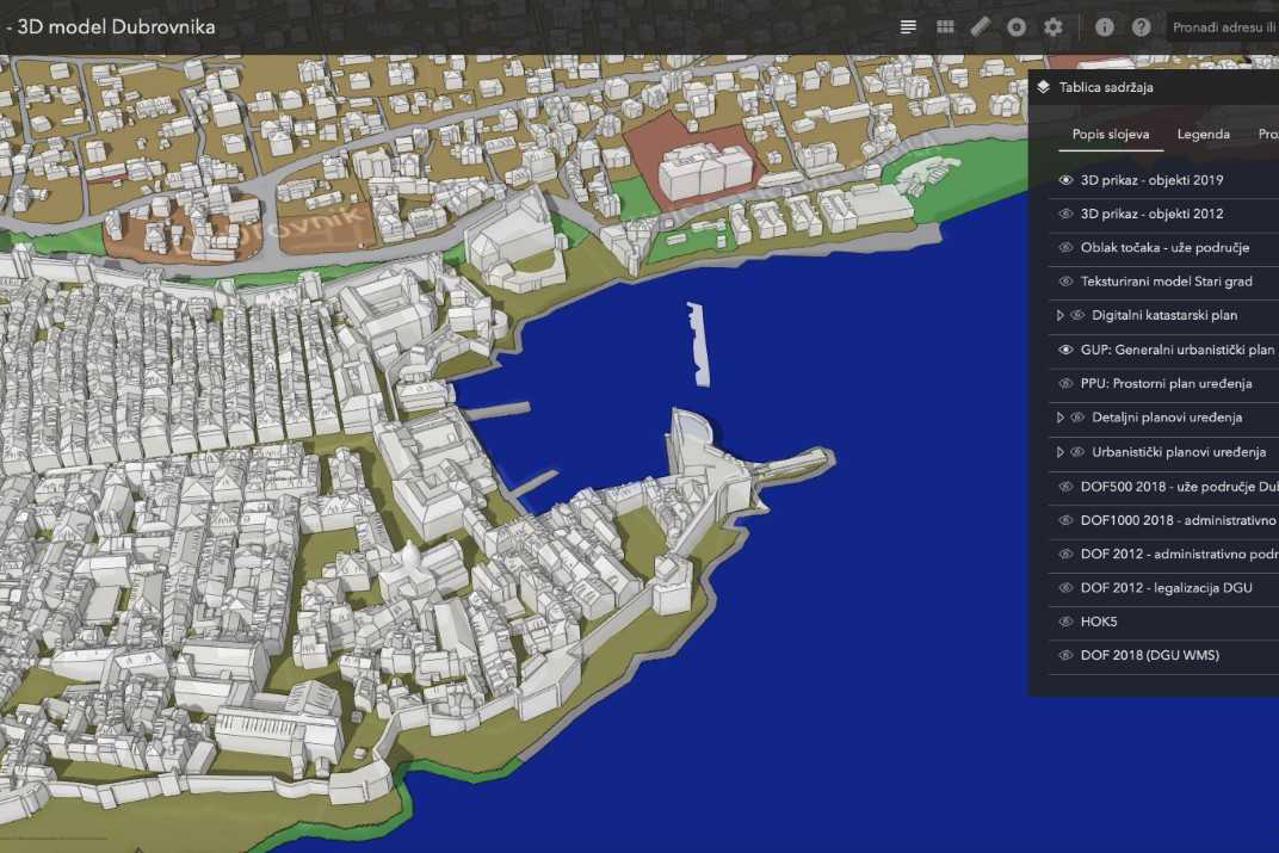Select the Popis slojeva tab
The height and width of the screenshot is (853, 1279).
coord(1110,134)
